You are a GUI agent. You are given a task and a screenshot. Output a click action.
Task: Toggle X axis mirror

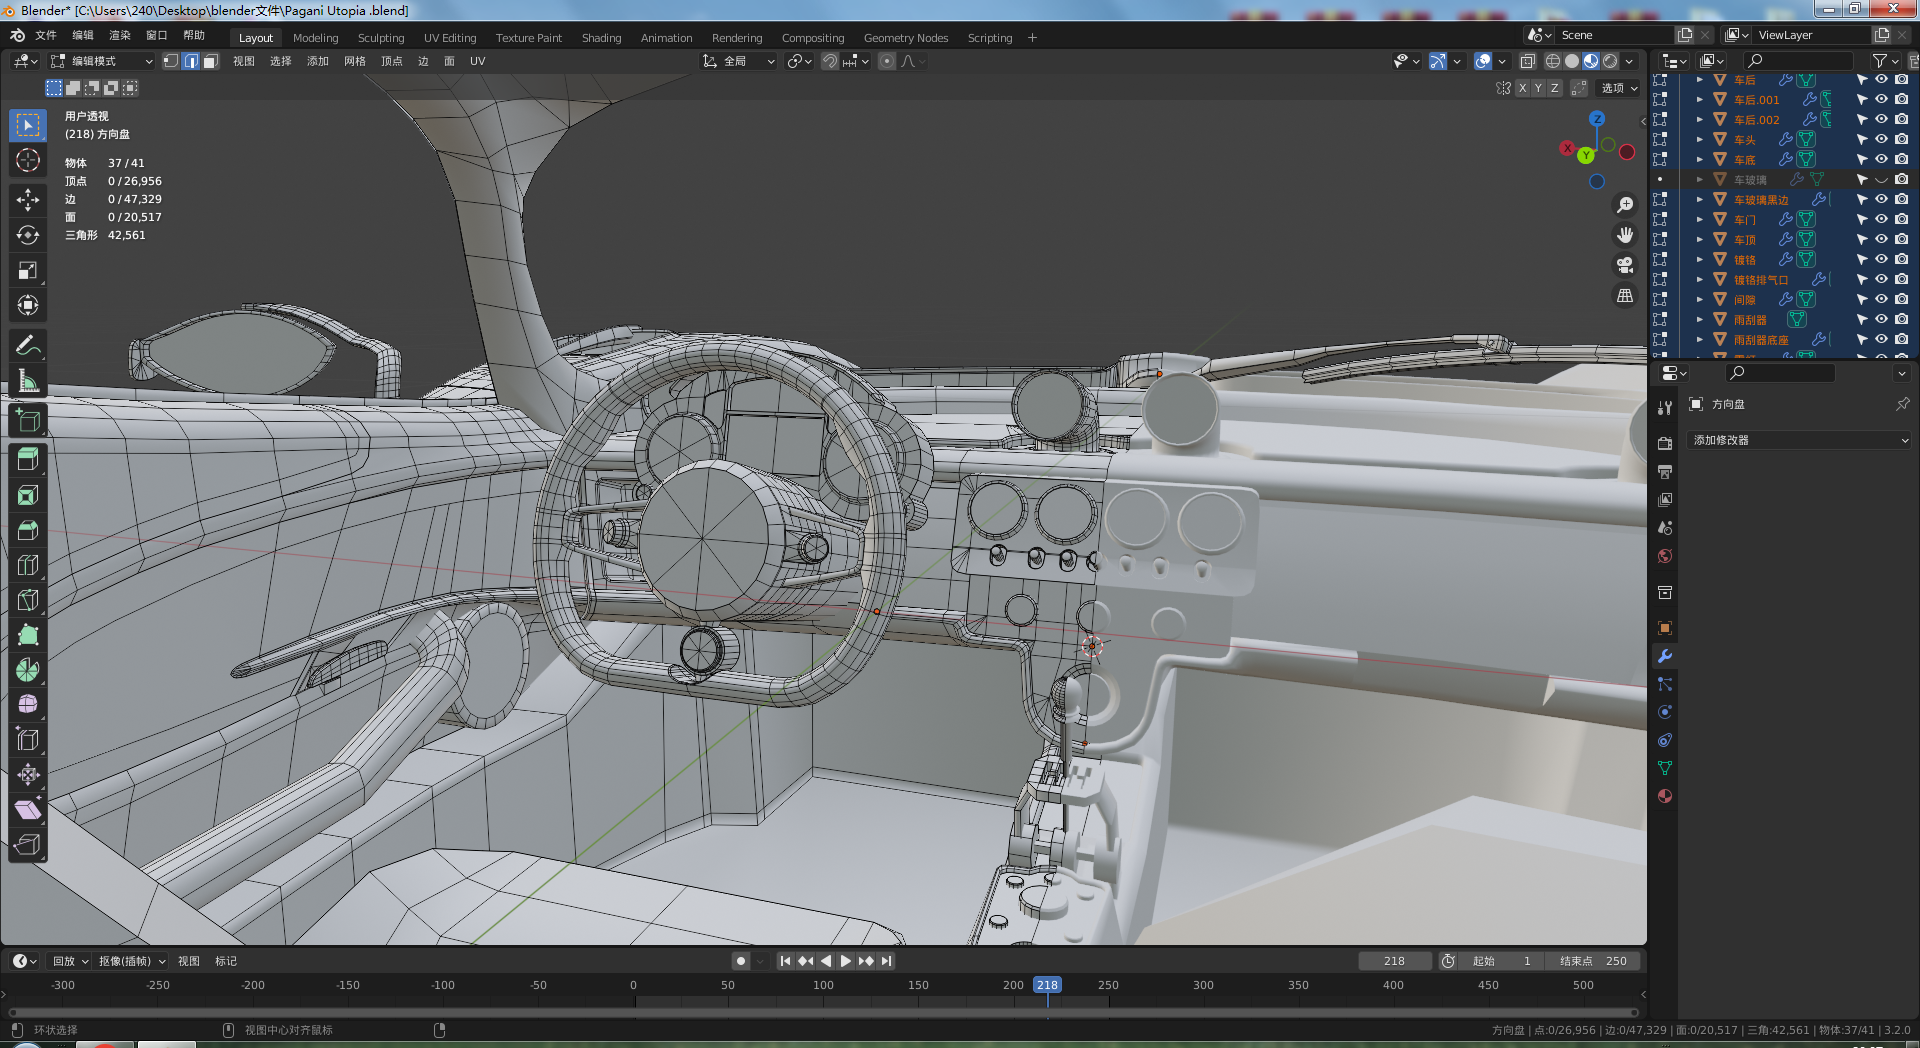(x=1522, y=88)
